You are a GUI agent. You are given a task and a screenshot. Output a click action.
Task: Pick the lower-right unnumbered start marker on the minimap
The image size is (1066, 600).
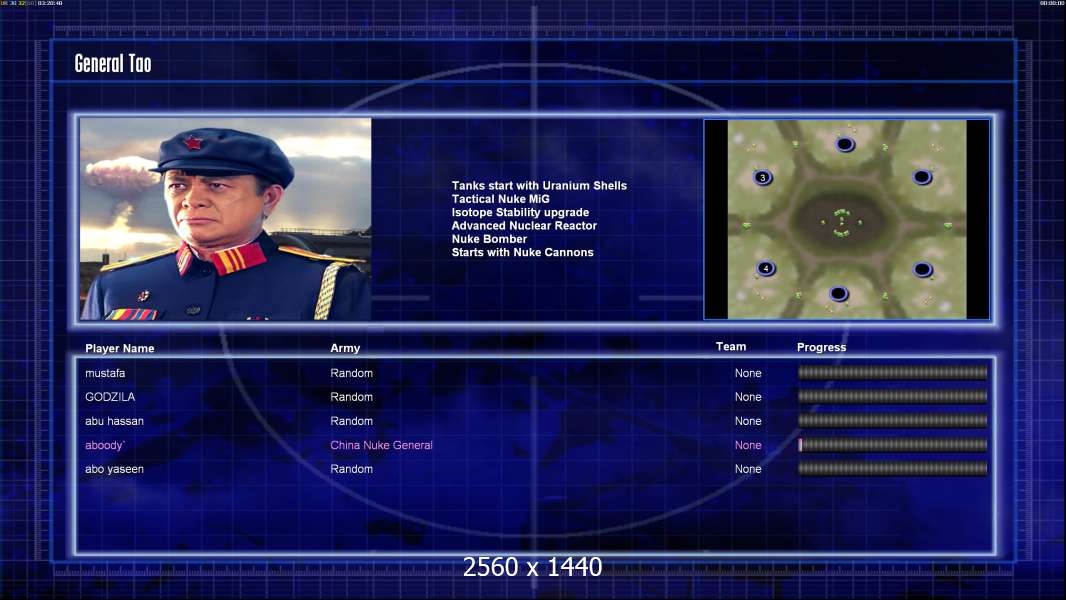click(923, 270)
